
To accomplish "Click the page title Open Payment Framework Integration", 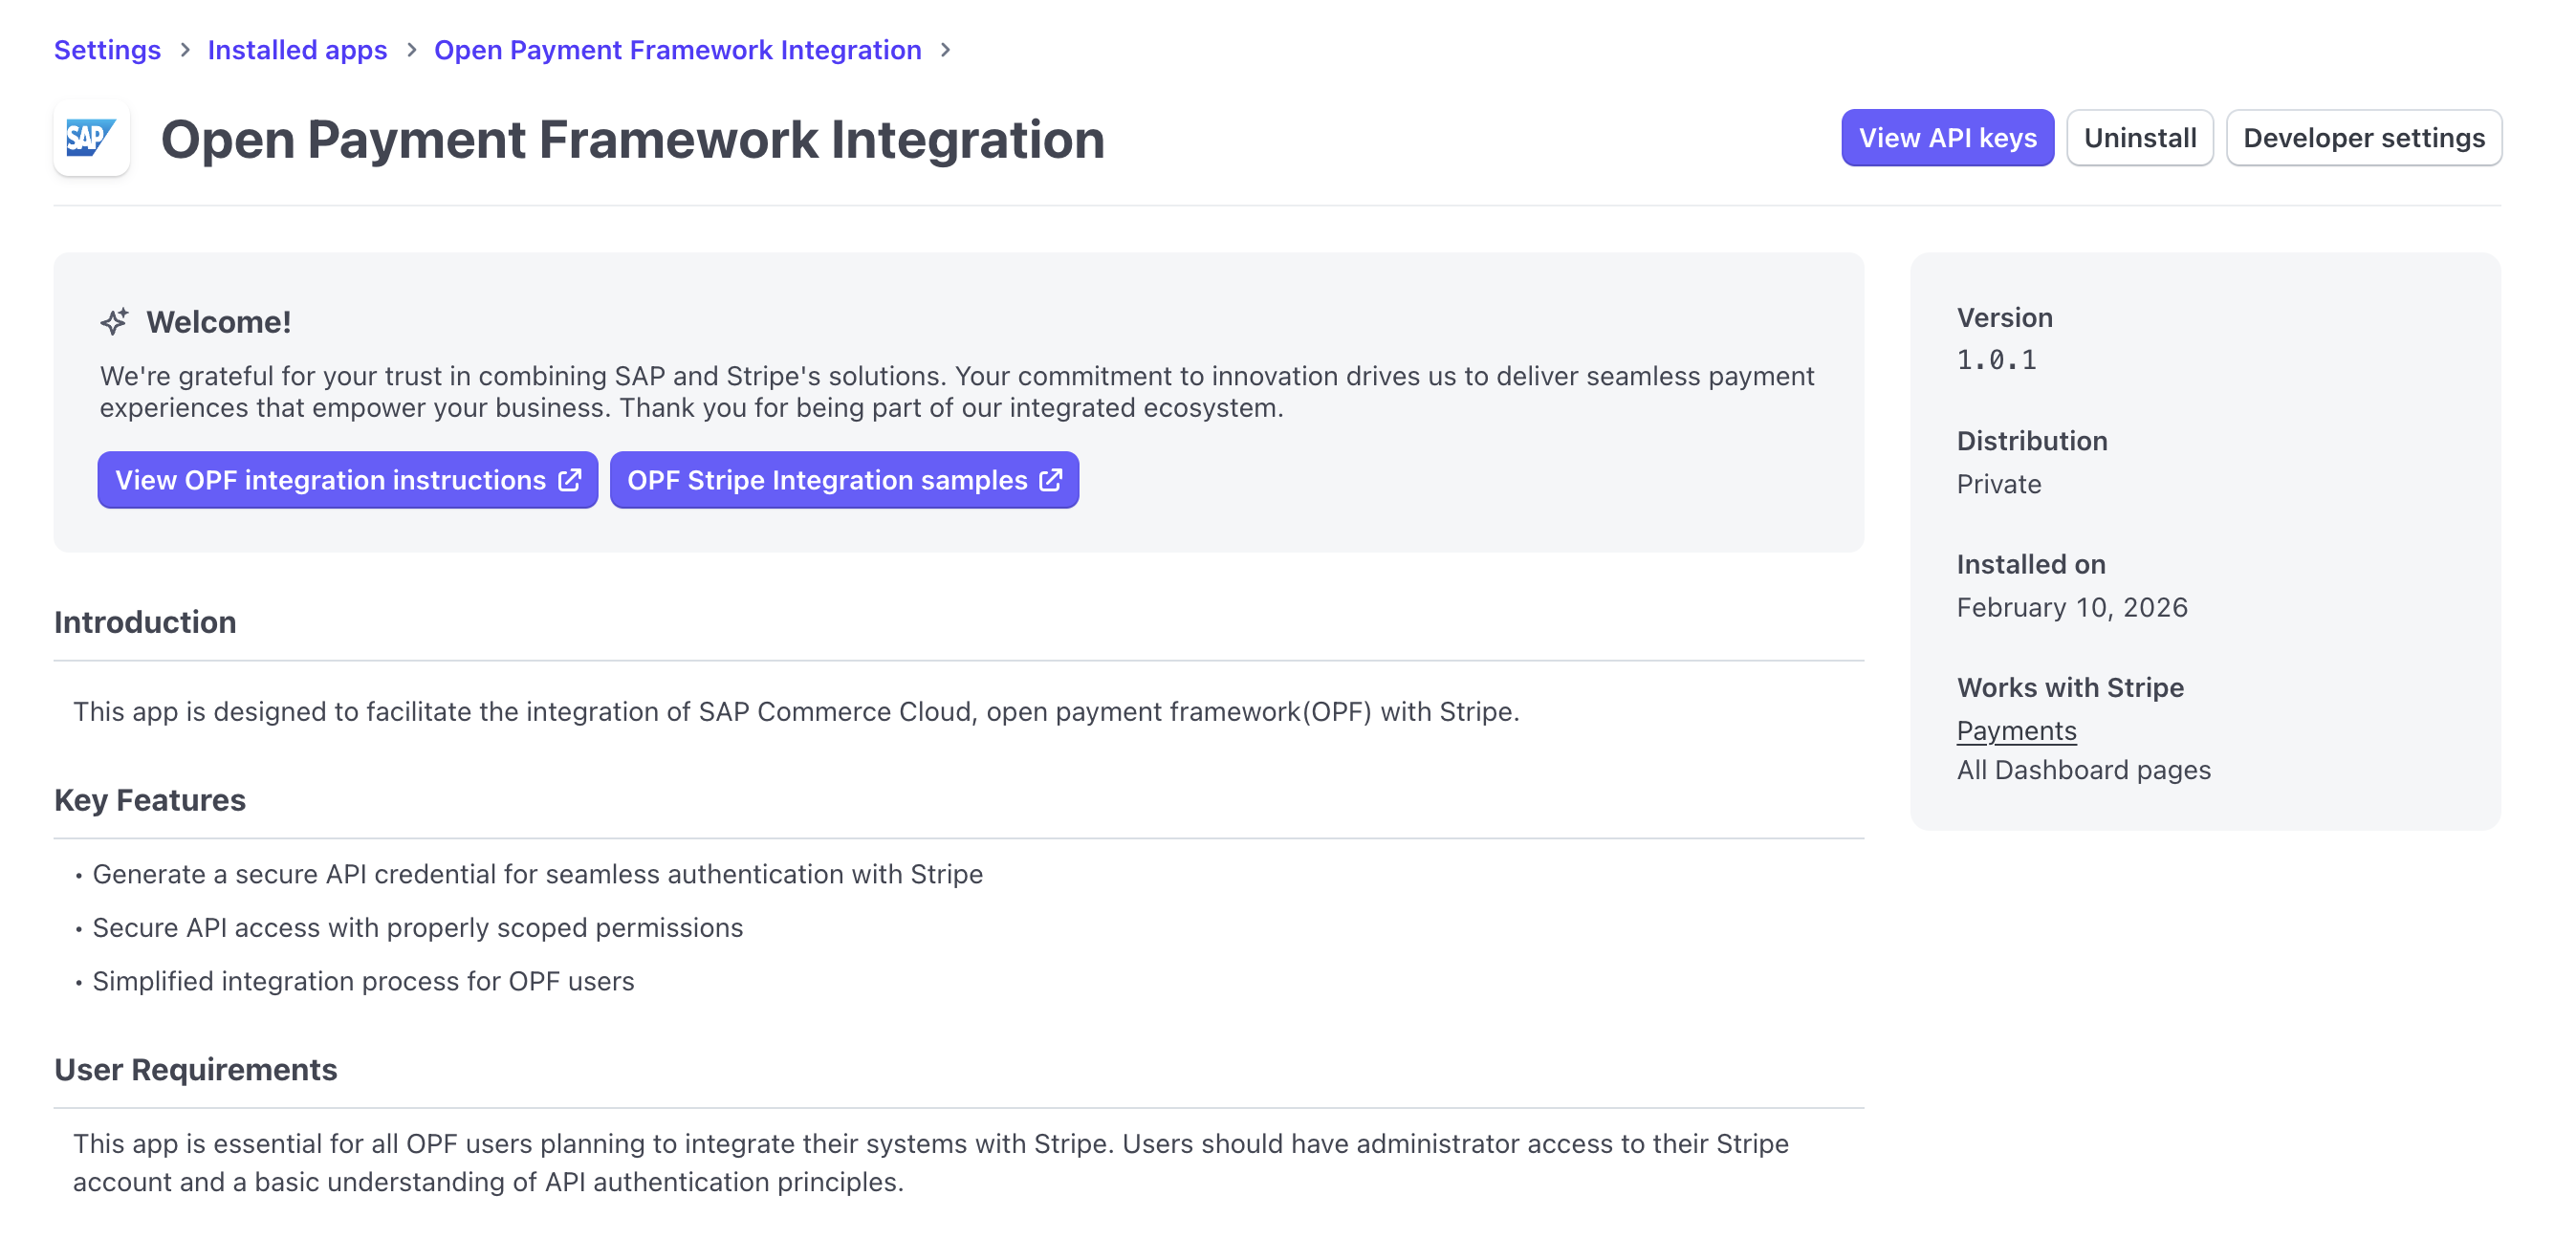I will click(633, 139).
